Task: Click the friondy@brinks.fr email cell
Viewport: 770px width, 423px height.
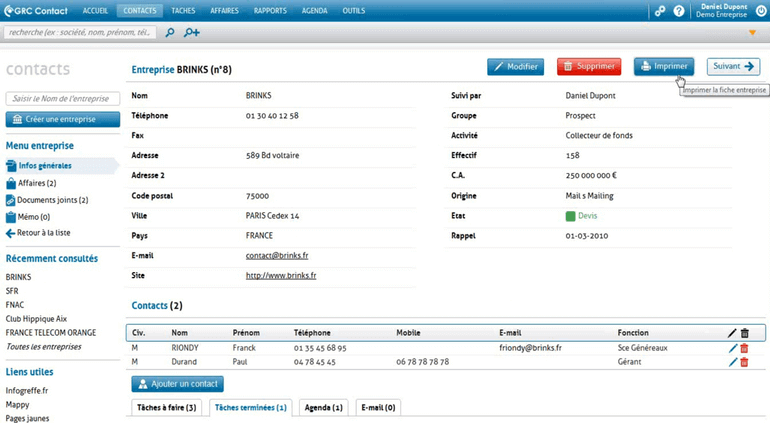Action: (530, 348)
